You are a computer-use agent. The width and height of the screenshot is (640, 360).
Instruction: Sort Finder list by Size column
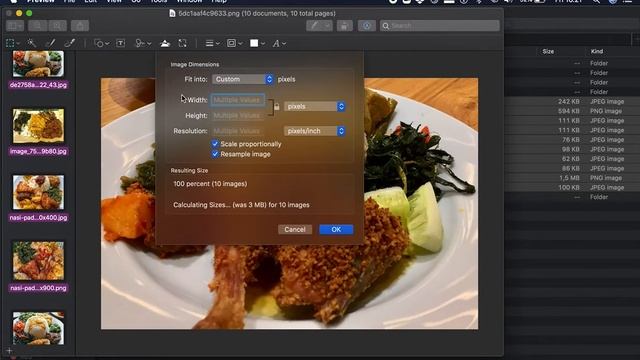548,51
